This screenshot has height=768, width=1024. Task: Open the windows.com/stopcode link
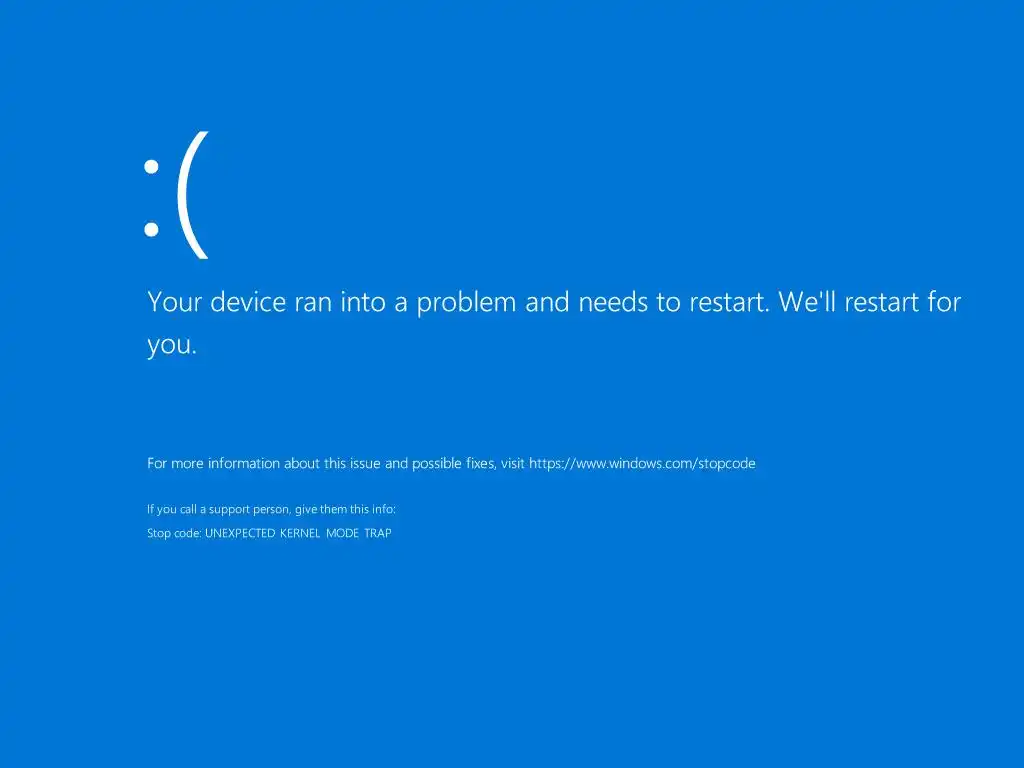pyautogui.click(x=642, y=464)
